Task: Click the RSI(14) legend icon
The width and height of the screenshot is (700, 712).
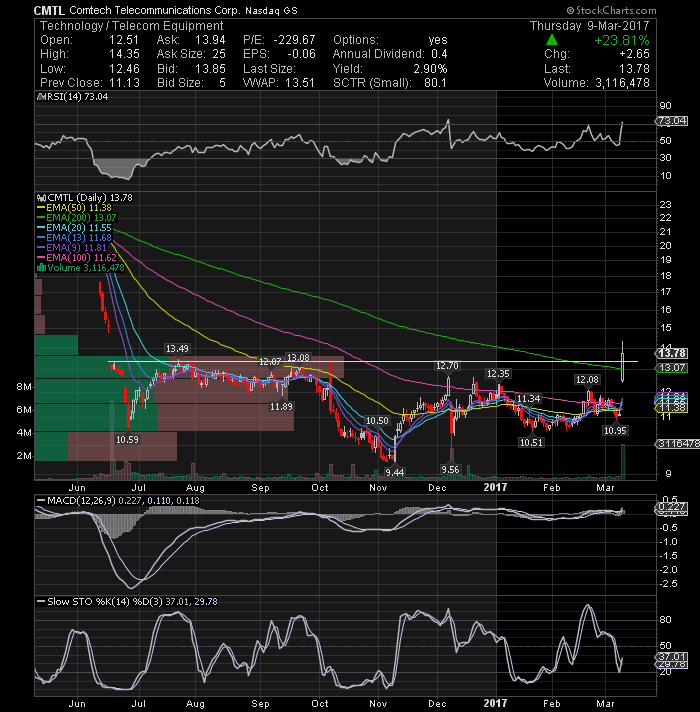Action: coord(40,97)
